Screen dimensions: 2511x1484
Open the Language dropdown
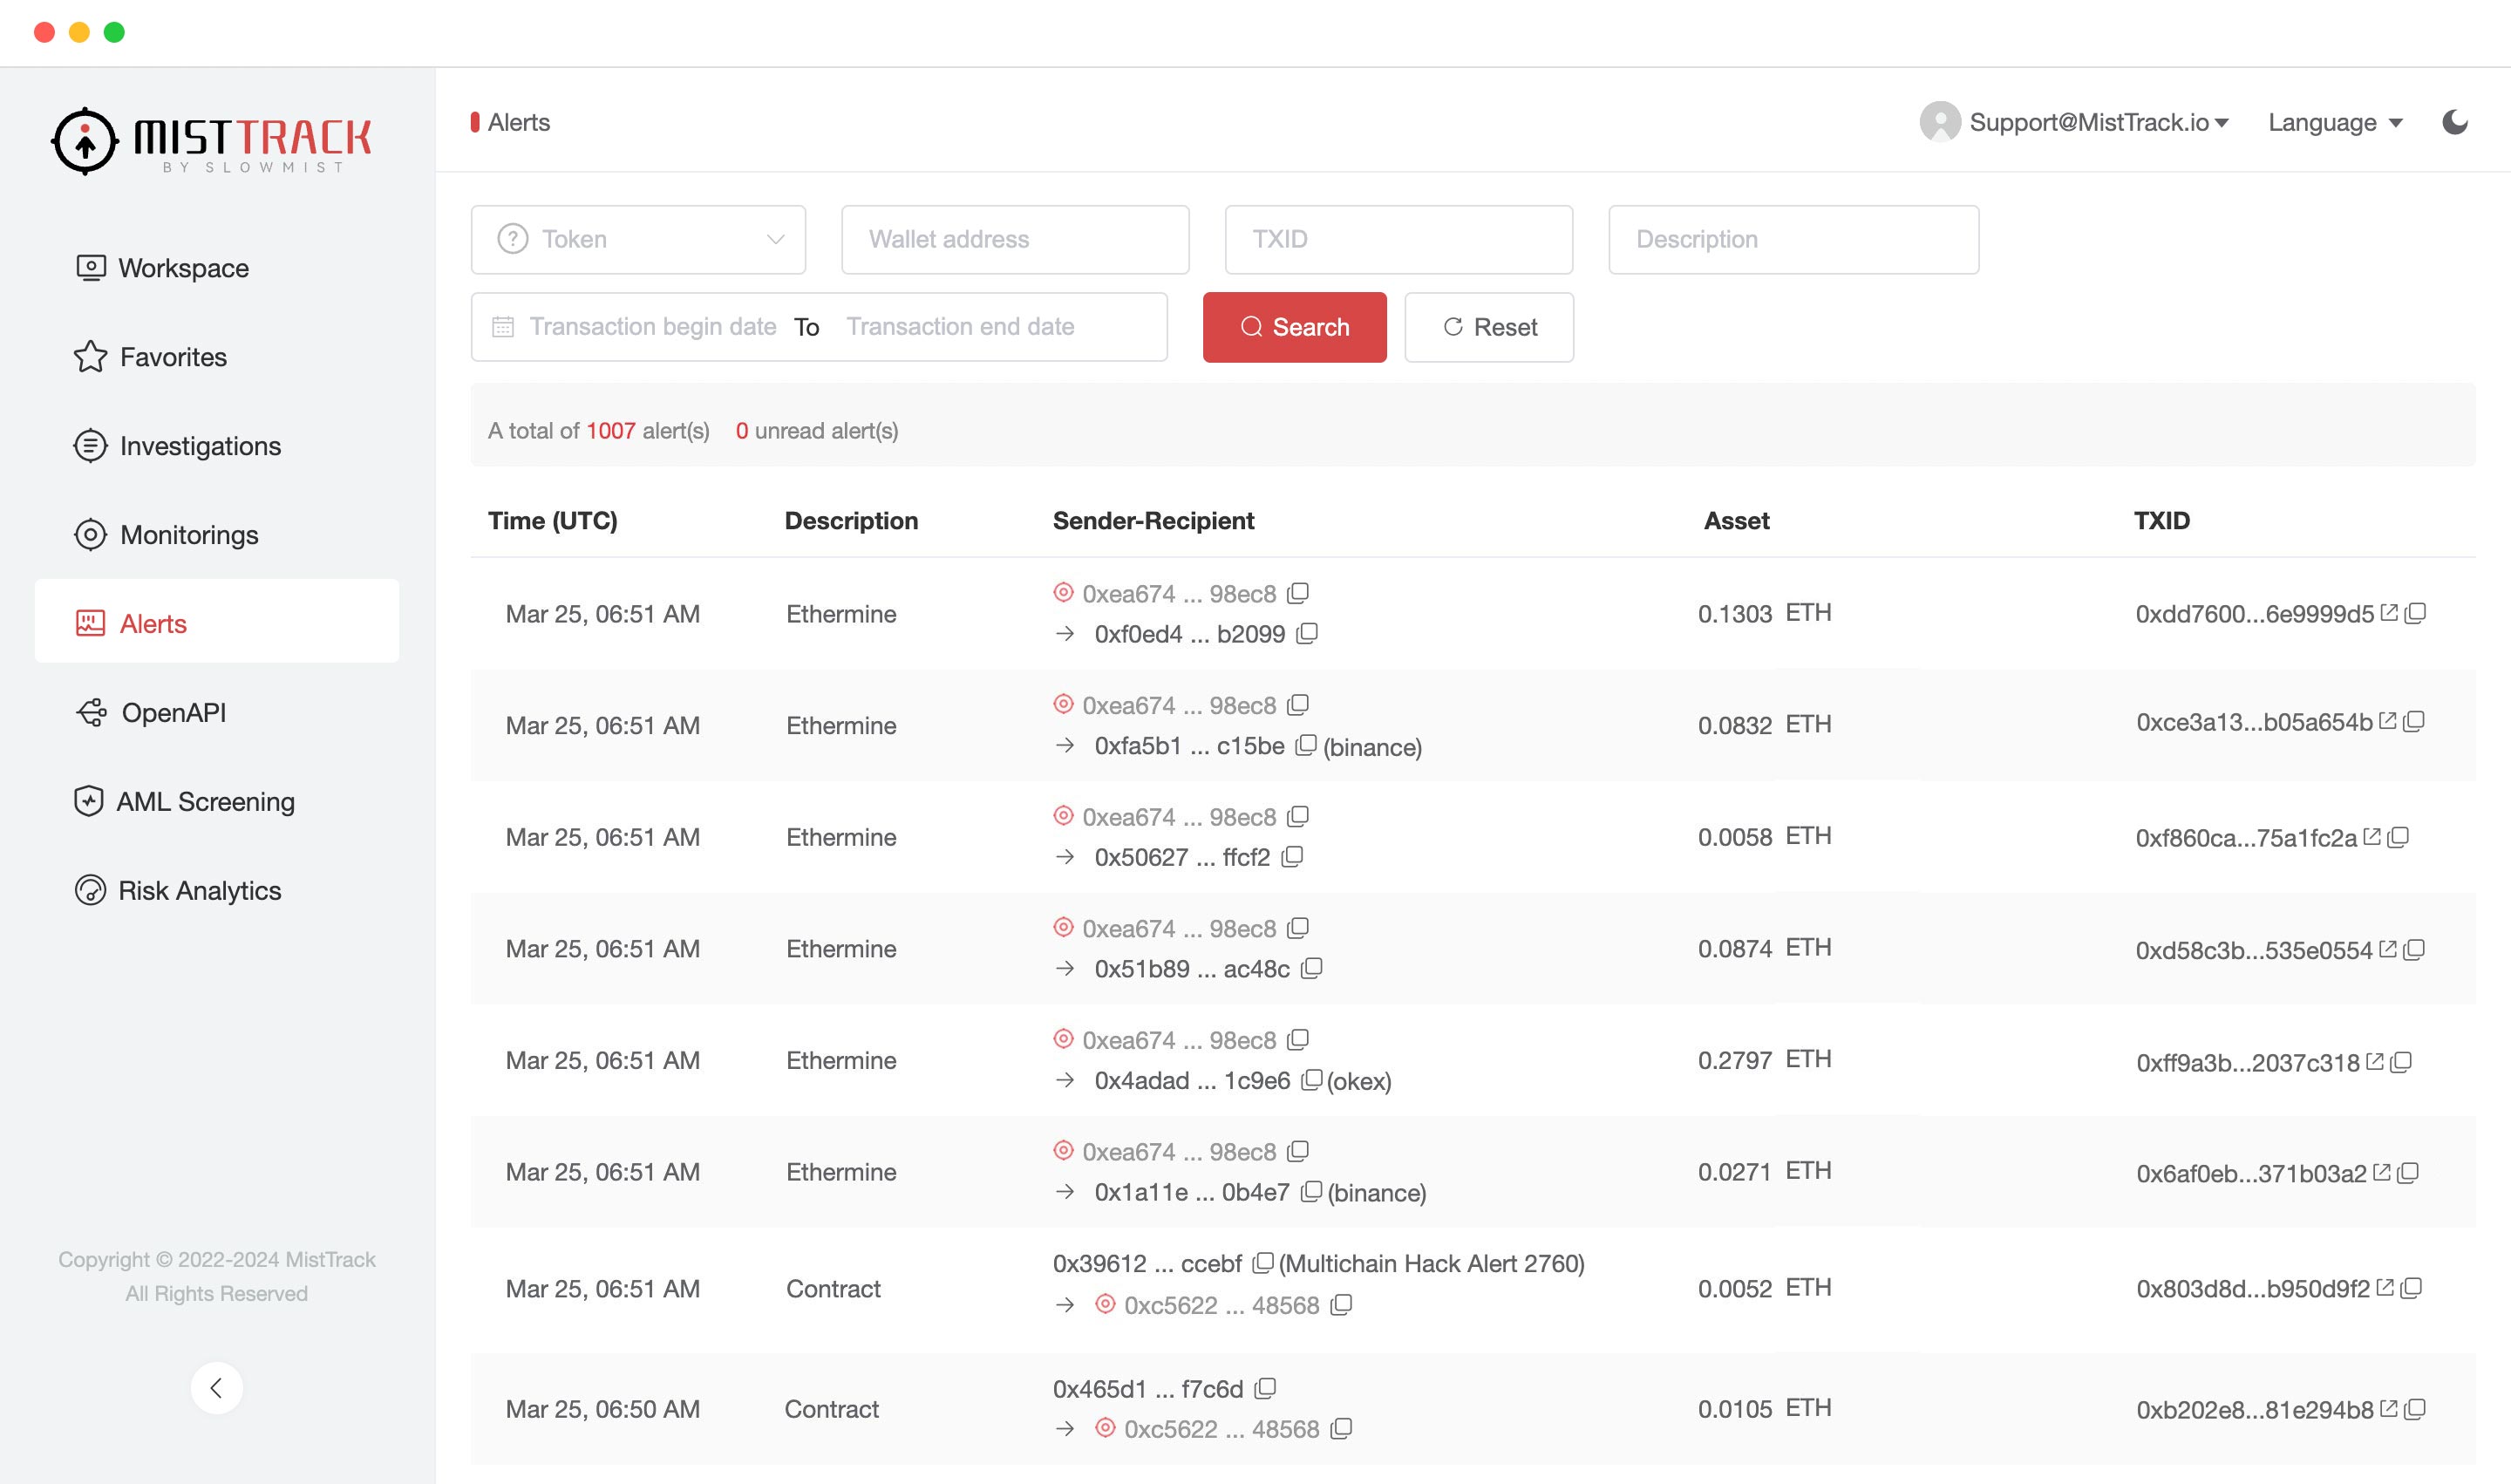(x=2334, y=122)
